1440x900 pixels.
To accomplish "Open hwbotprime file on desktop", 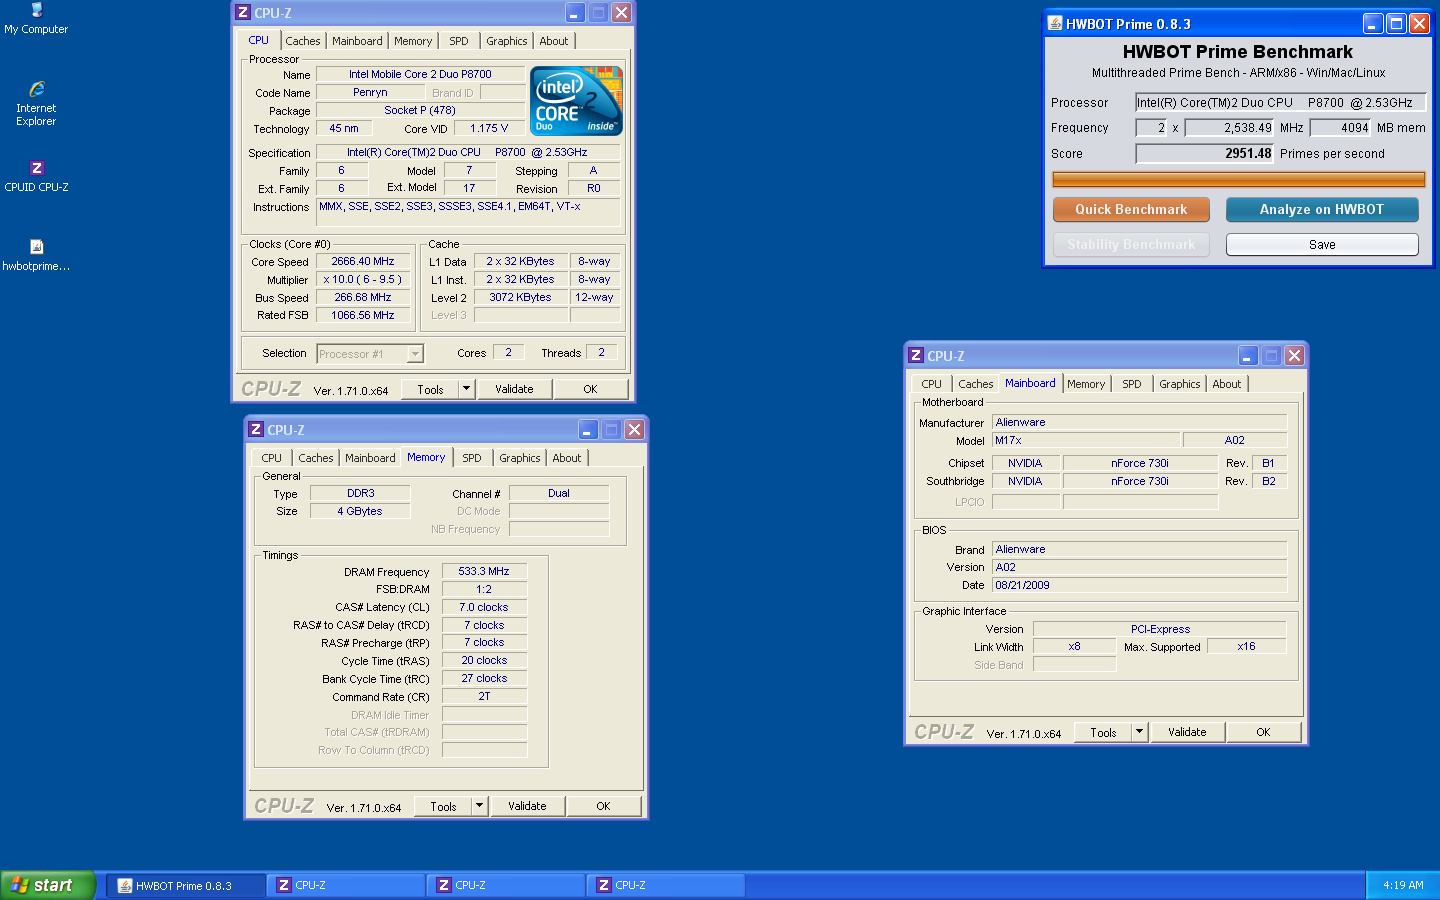I will click(36, 255).
